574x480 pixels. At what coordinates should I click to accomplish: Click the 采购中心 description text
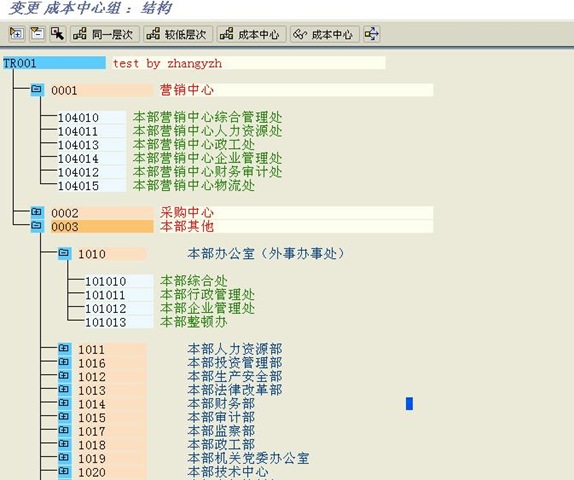(187, 212)
